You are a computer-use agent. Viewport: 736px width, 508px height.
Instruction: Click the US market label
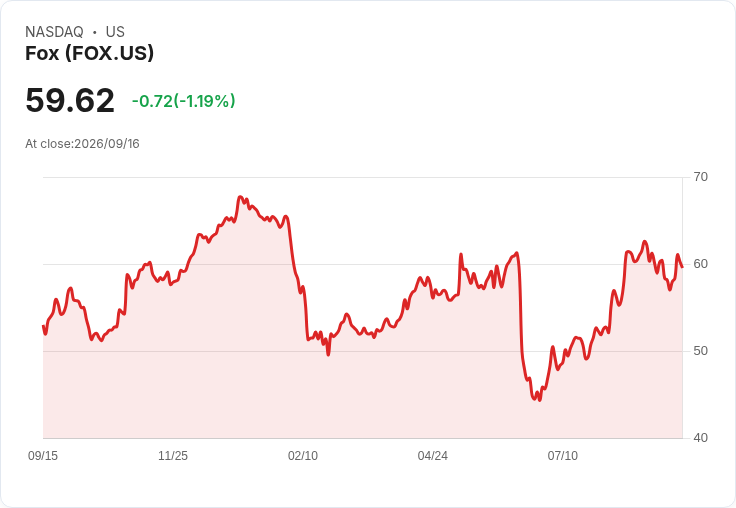(x=115, y=32)
